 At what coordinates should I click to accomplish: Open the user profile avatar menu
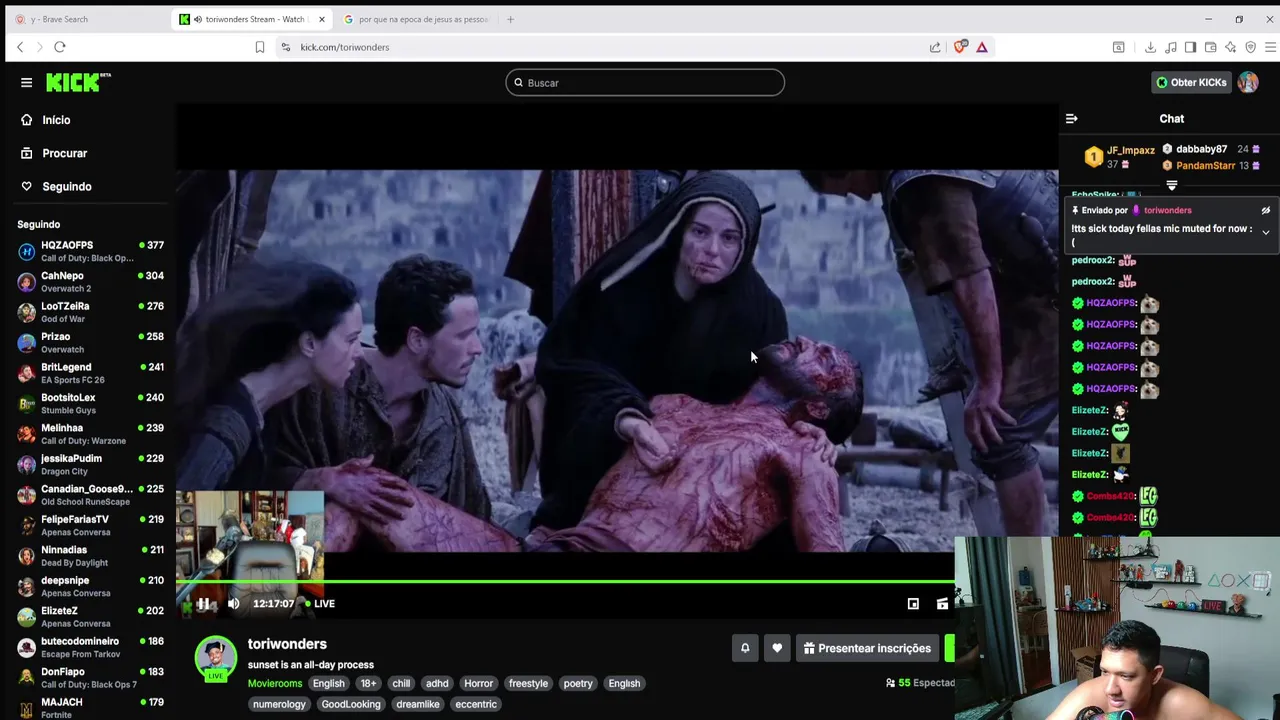tap(1248, 83)
